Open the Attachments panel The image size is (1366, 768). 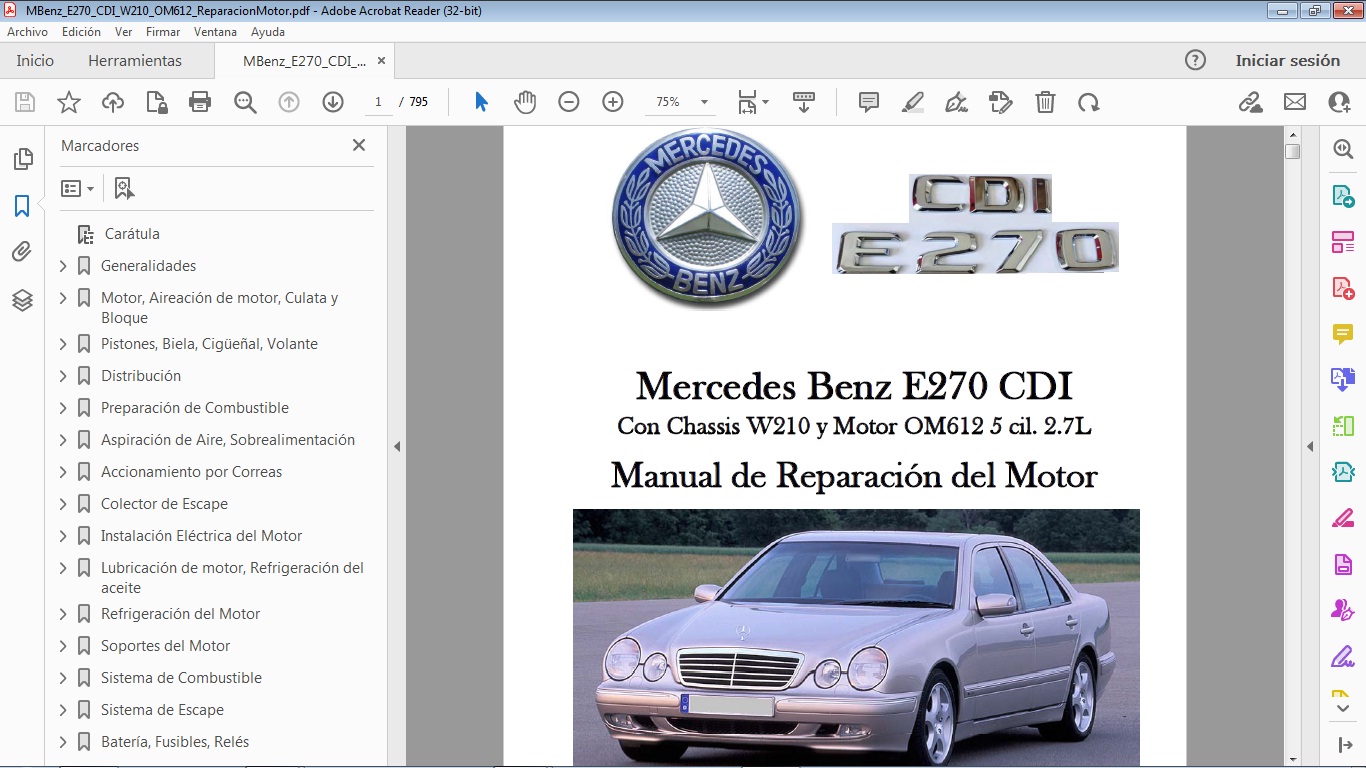click(22, 252)
